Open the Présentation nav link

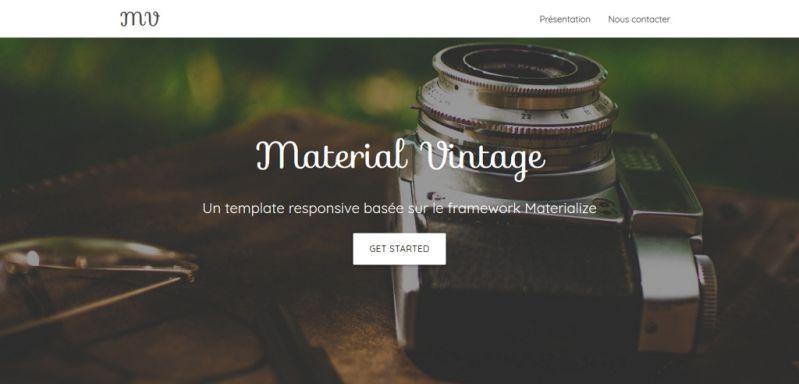coord(565,19)
